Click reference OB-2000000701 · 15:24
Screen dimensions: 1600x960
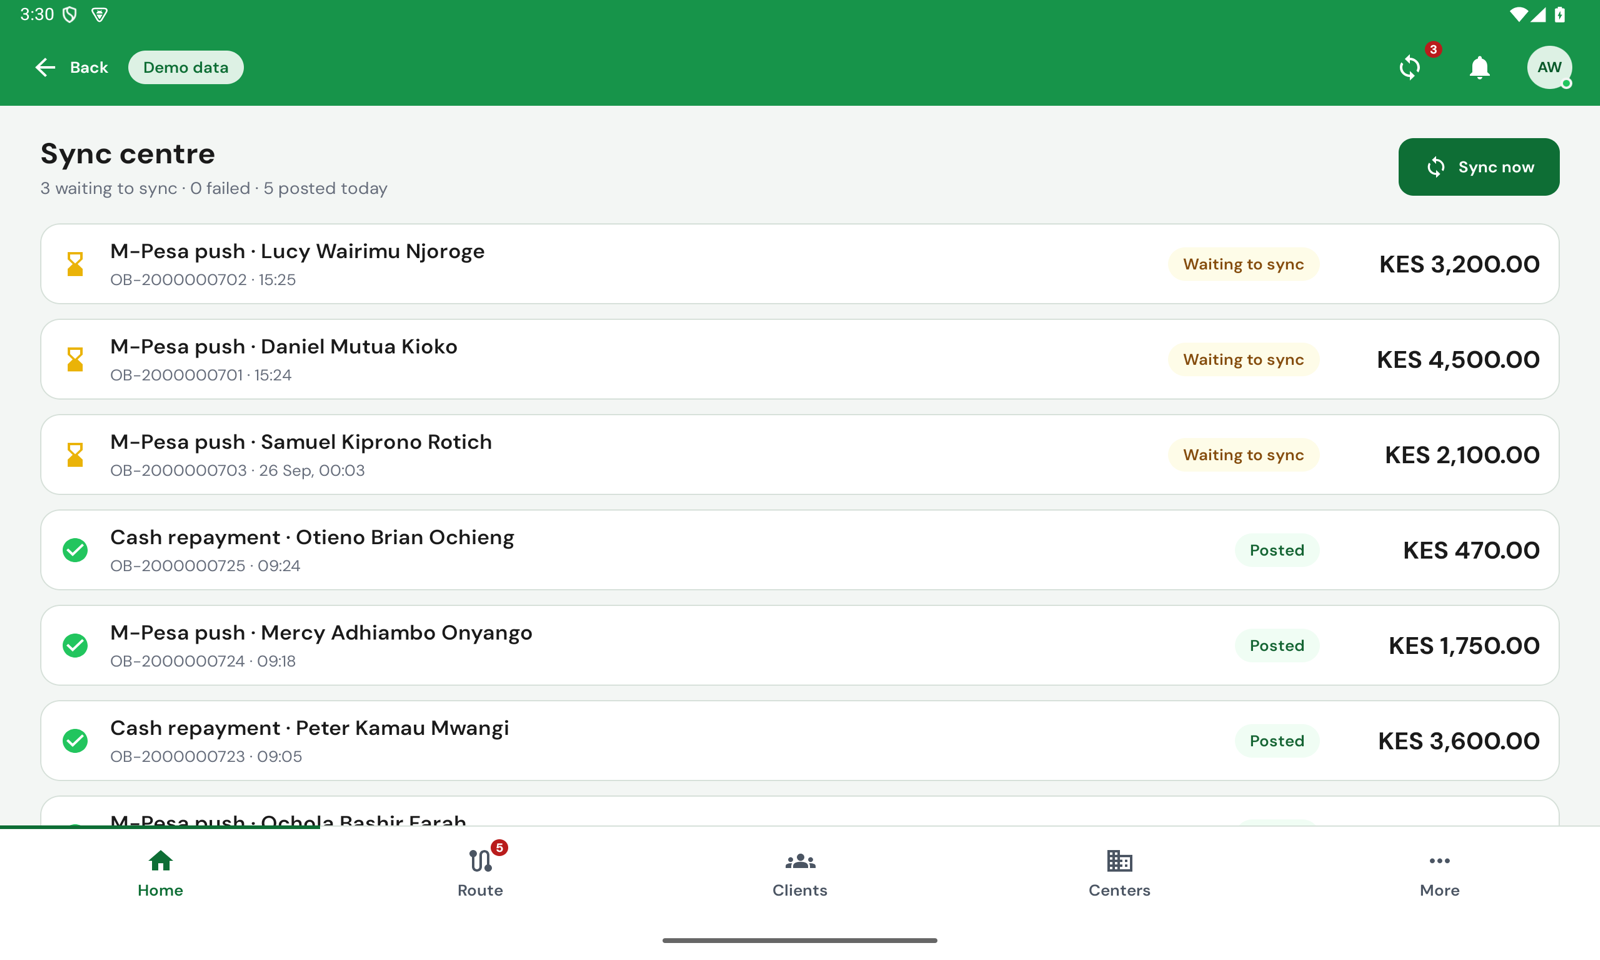[201, 375]
